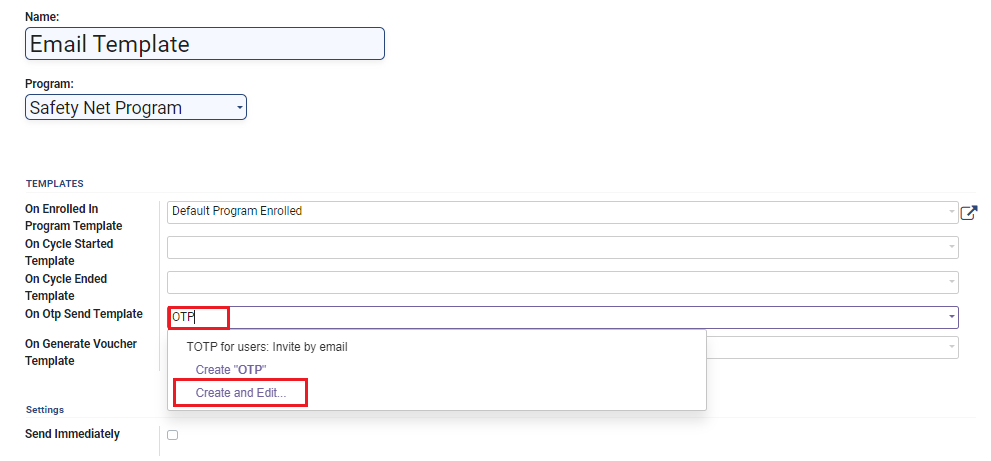
Task: Expand On Cycle Started Template dropdown arrow
Action: click(x=952, y=247)
